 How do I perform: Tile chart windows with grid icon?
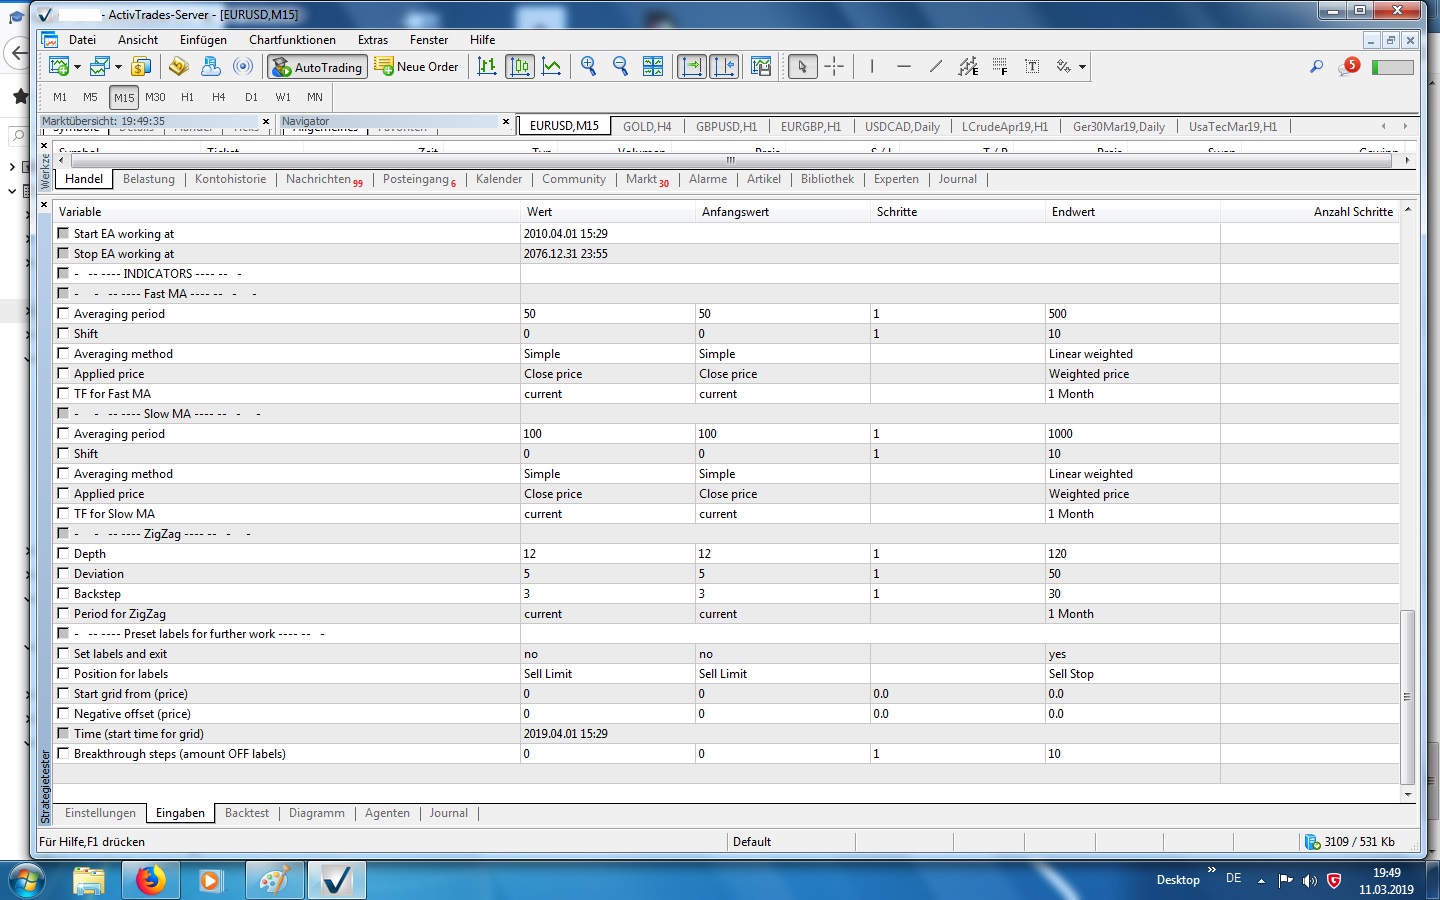653,67
